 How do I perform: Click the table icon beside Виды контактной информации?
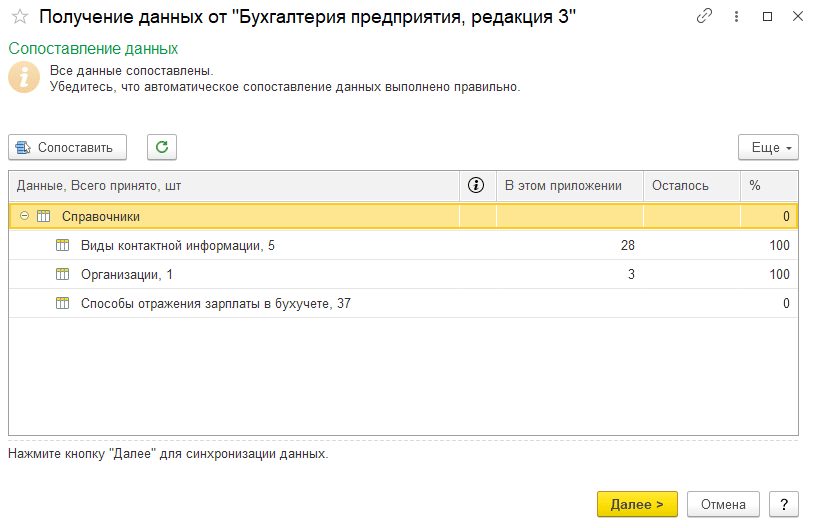coord(62,245)
